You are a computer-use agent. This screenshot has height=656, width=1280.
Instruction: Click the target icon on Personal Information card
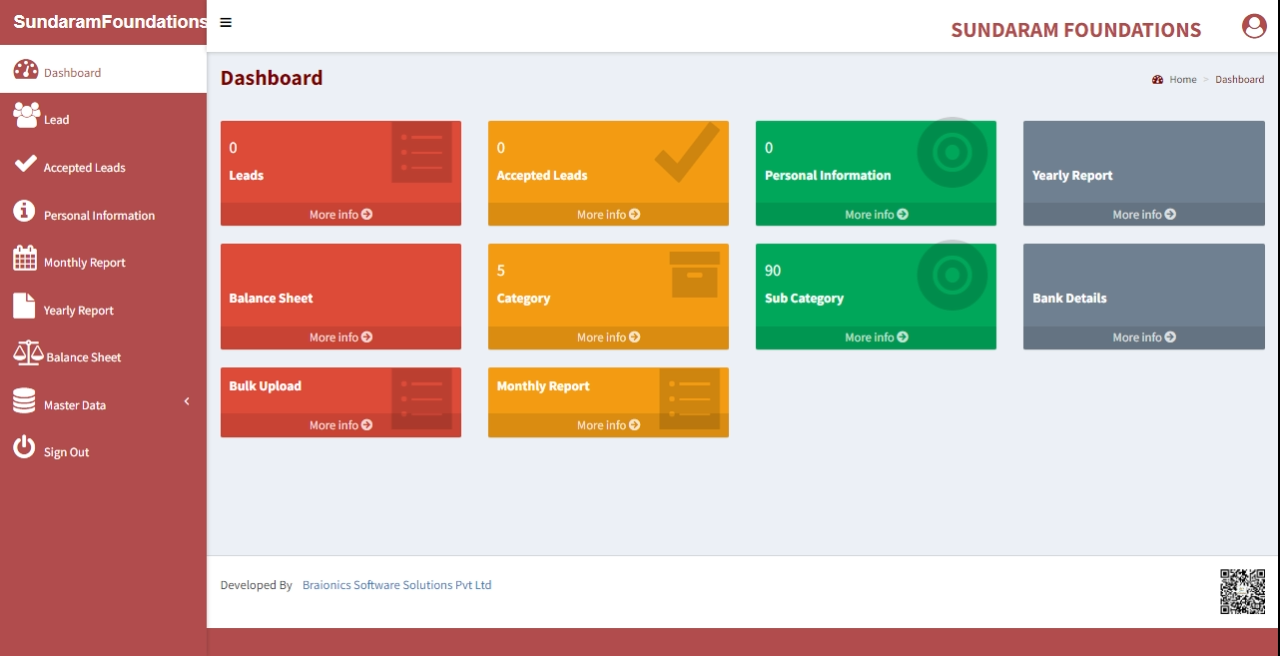[x=952, y=152]
